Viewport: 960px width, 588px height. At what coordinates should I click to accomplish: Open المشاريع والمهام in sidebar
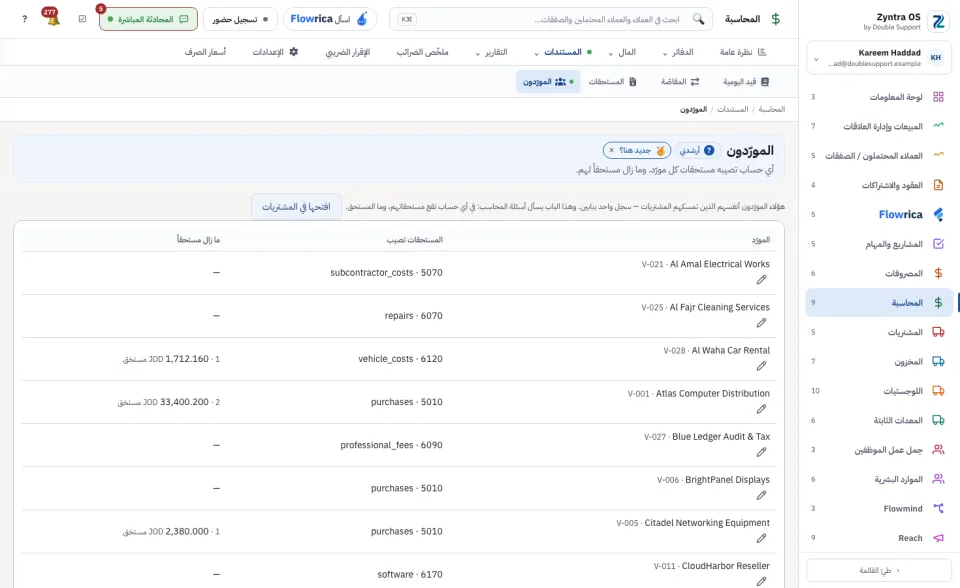point(879,244)
